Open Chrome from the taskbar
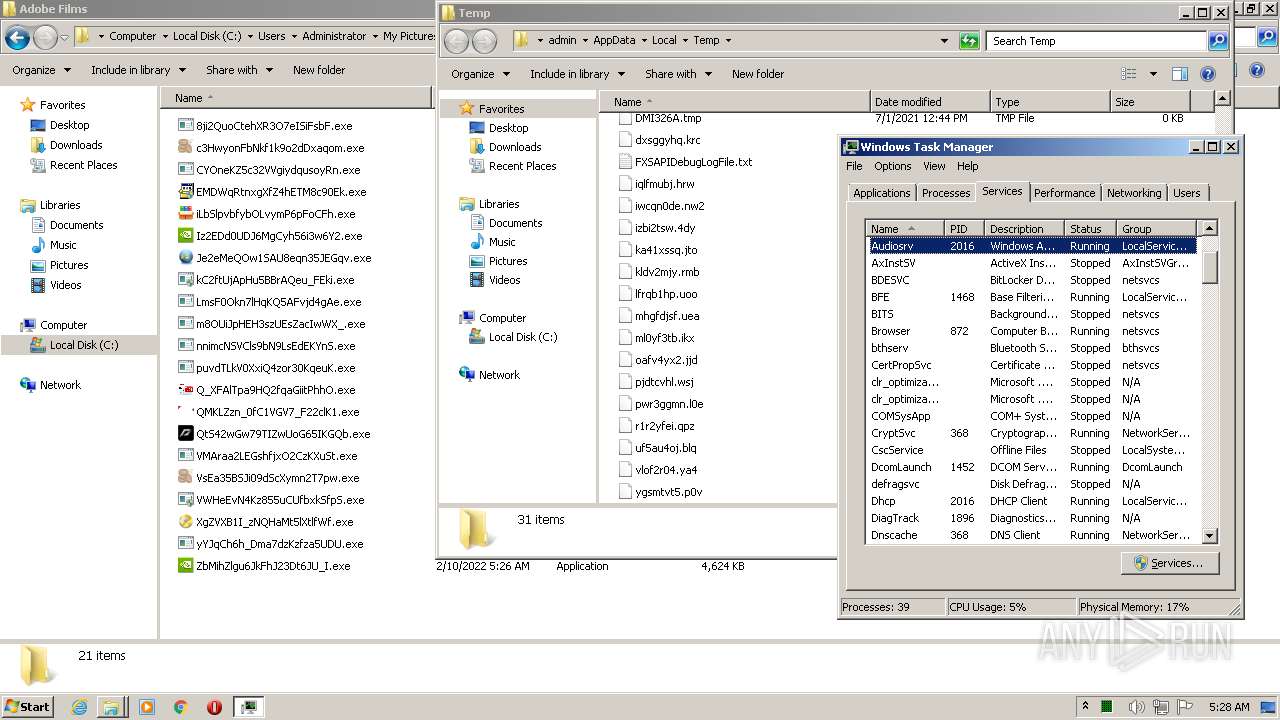 181,707
